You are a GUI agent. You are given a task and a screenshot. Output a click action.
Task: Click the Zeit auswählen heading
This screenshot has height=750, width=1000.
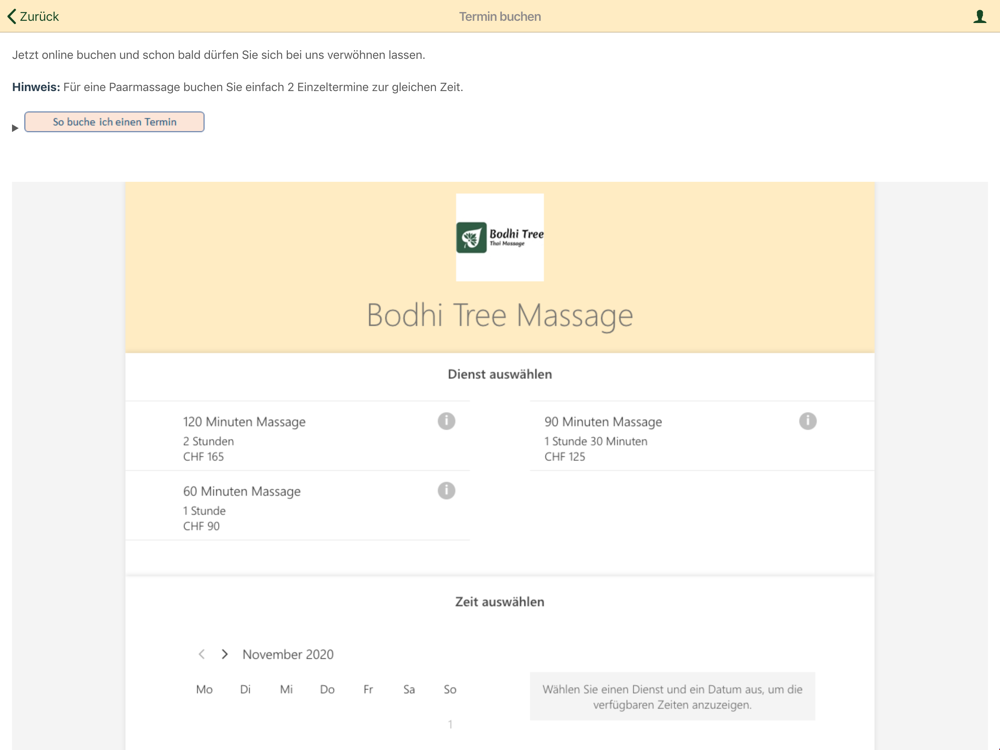(500, 602)
